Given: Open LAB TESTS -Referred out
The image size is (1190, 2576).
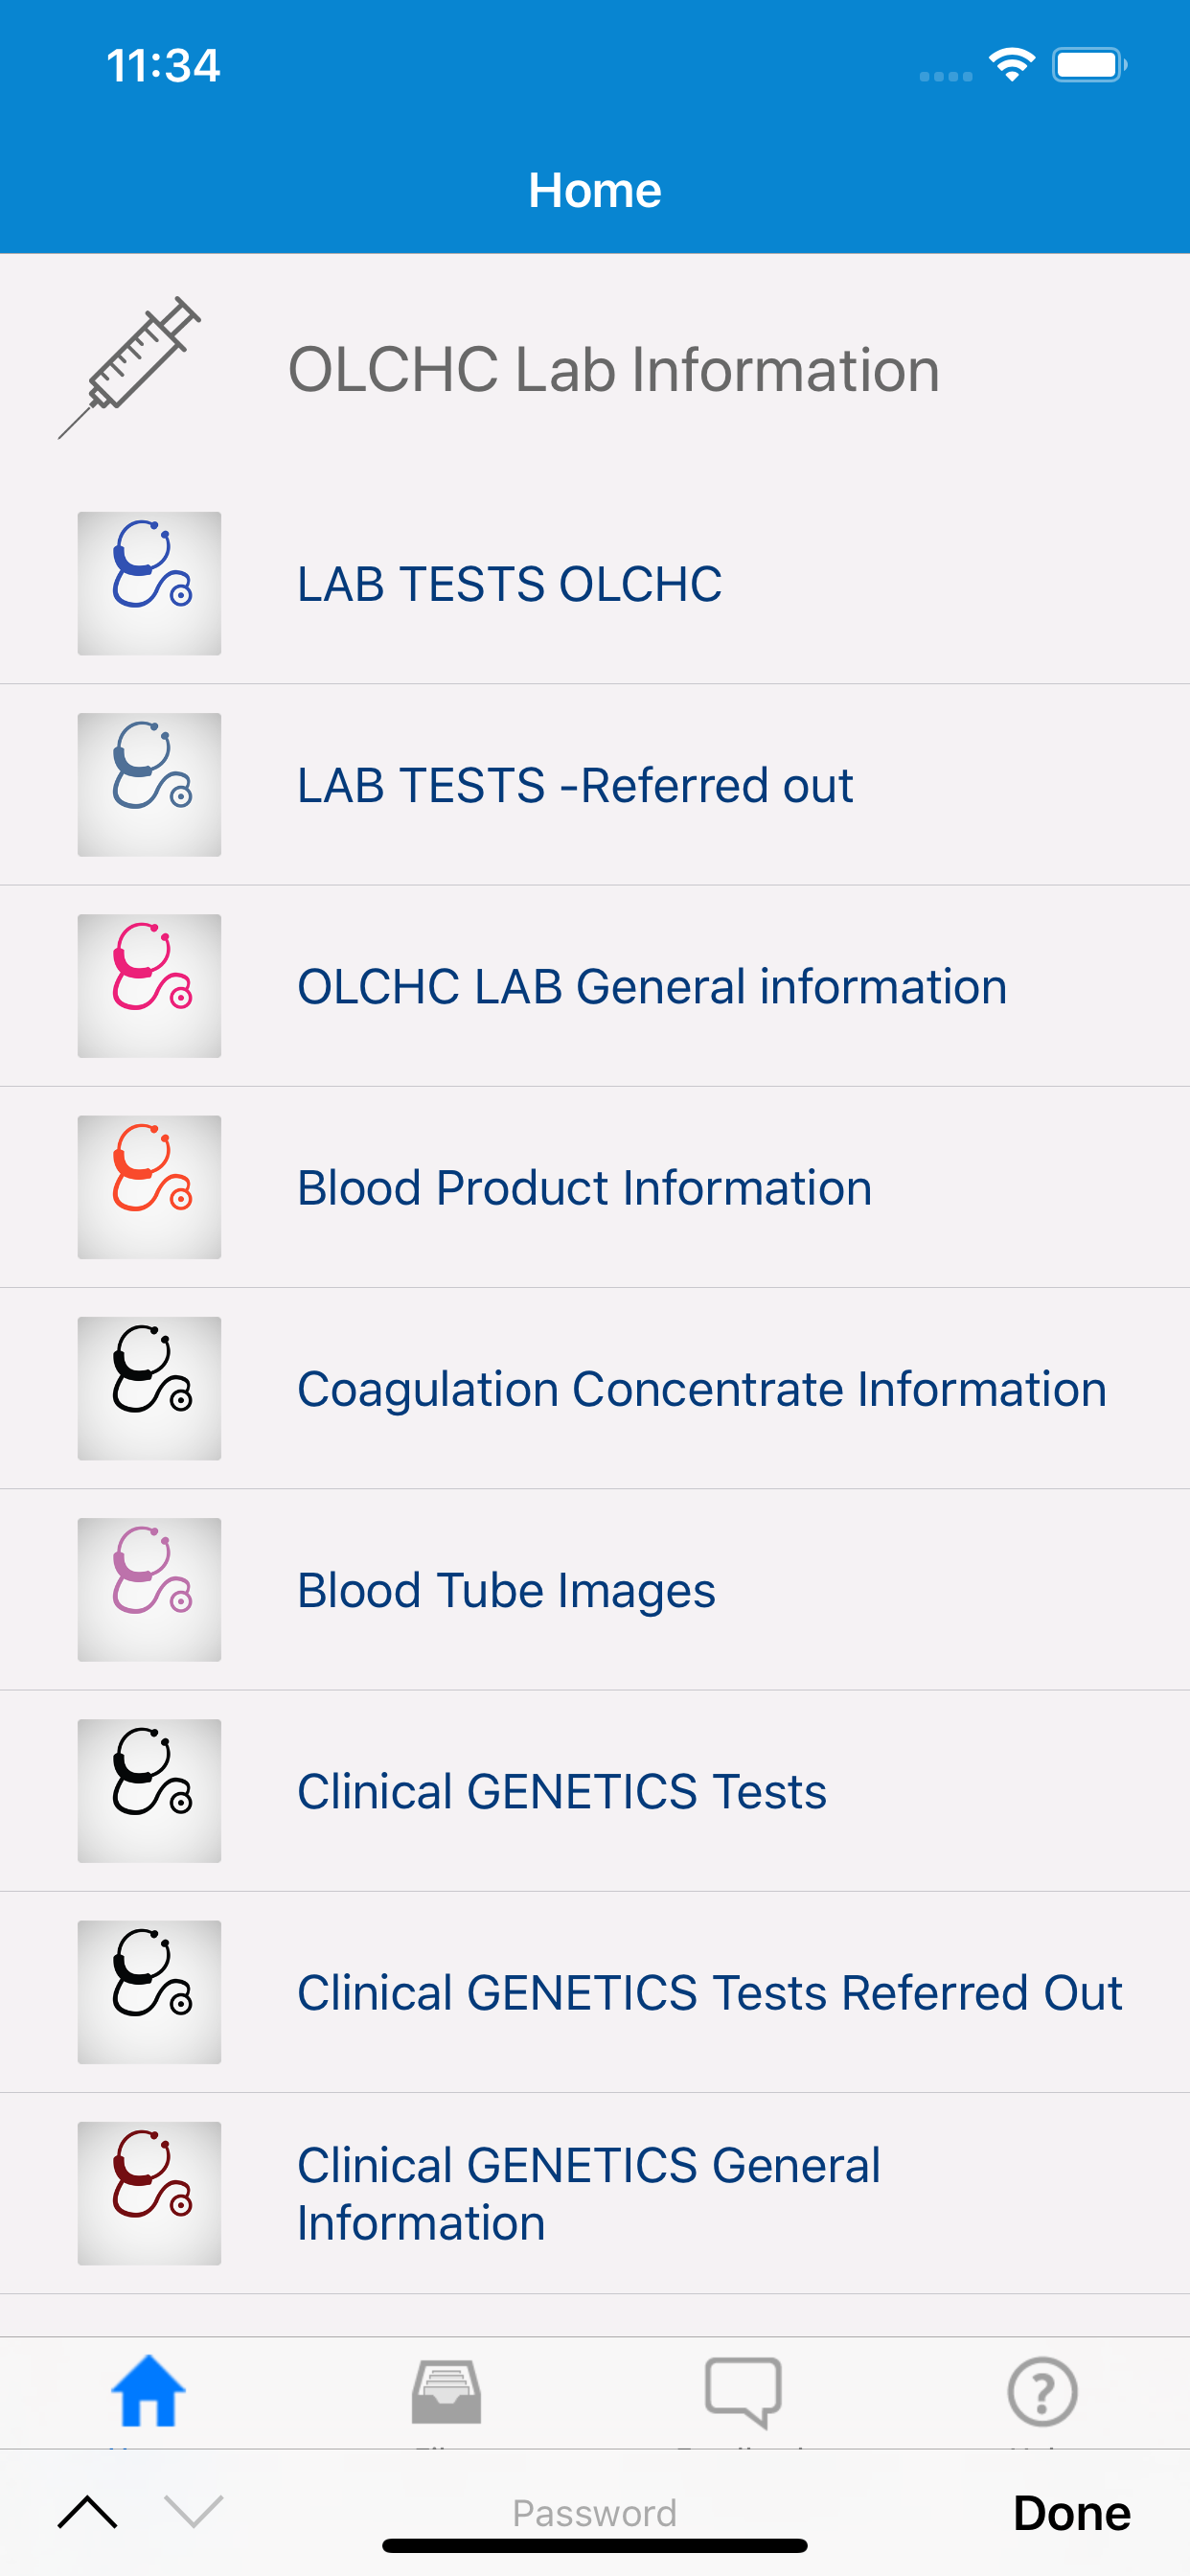Looking at the screenshot, I should pos(595,784).
